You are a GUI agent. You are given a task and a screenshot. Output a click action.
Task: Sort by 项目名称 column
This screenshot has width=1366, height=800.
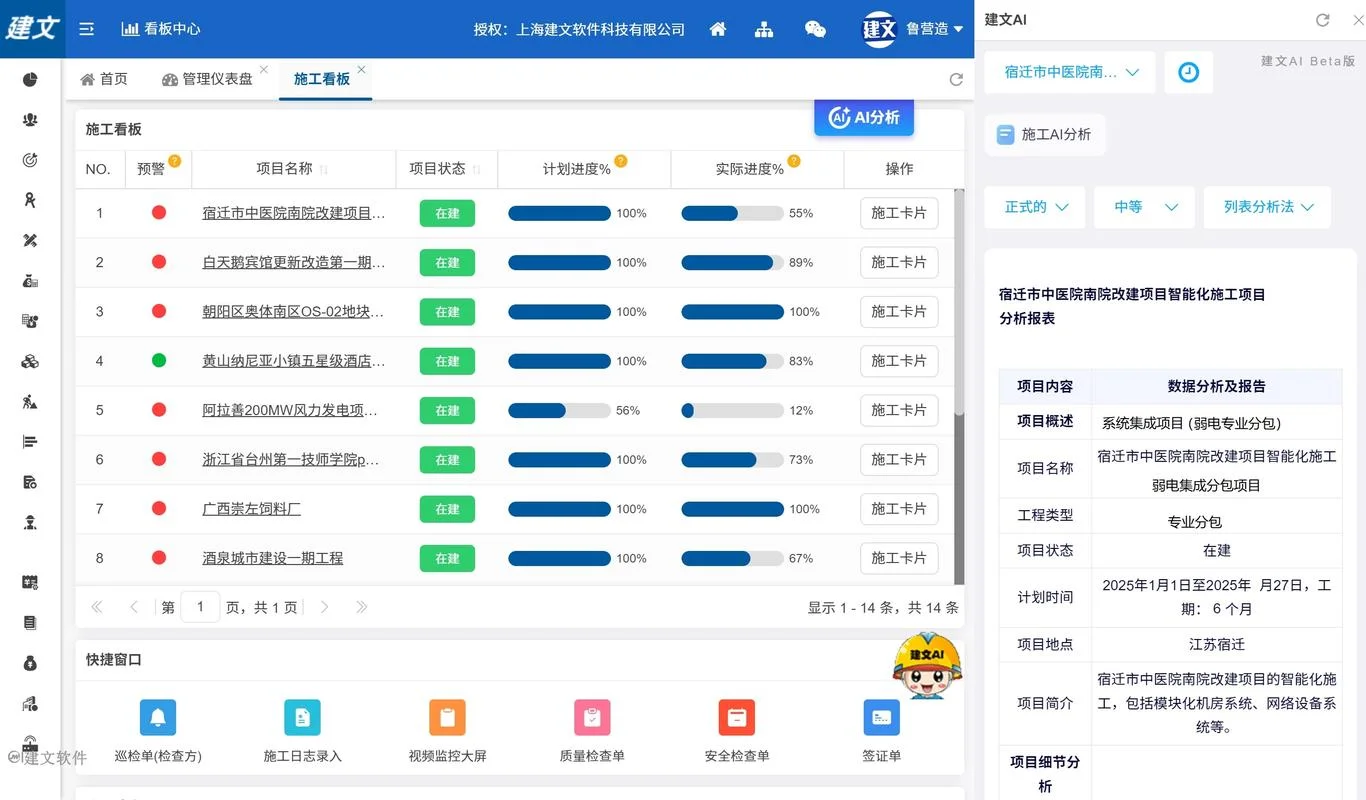click(x=323, y=170)
